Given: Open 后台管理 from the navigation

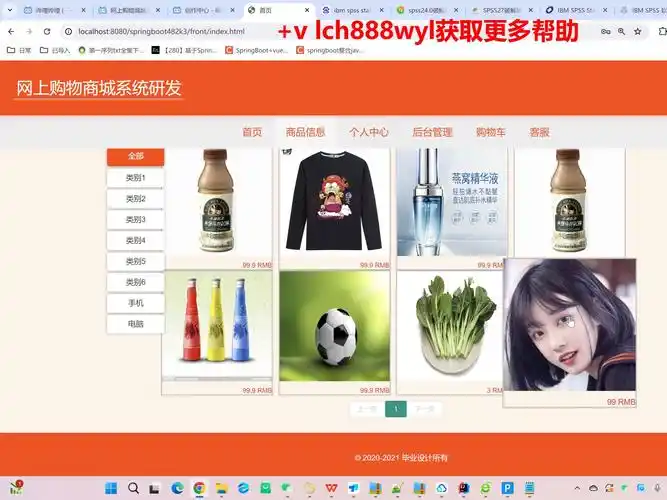Looking at the screenshot, I should [432, 132].
